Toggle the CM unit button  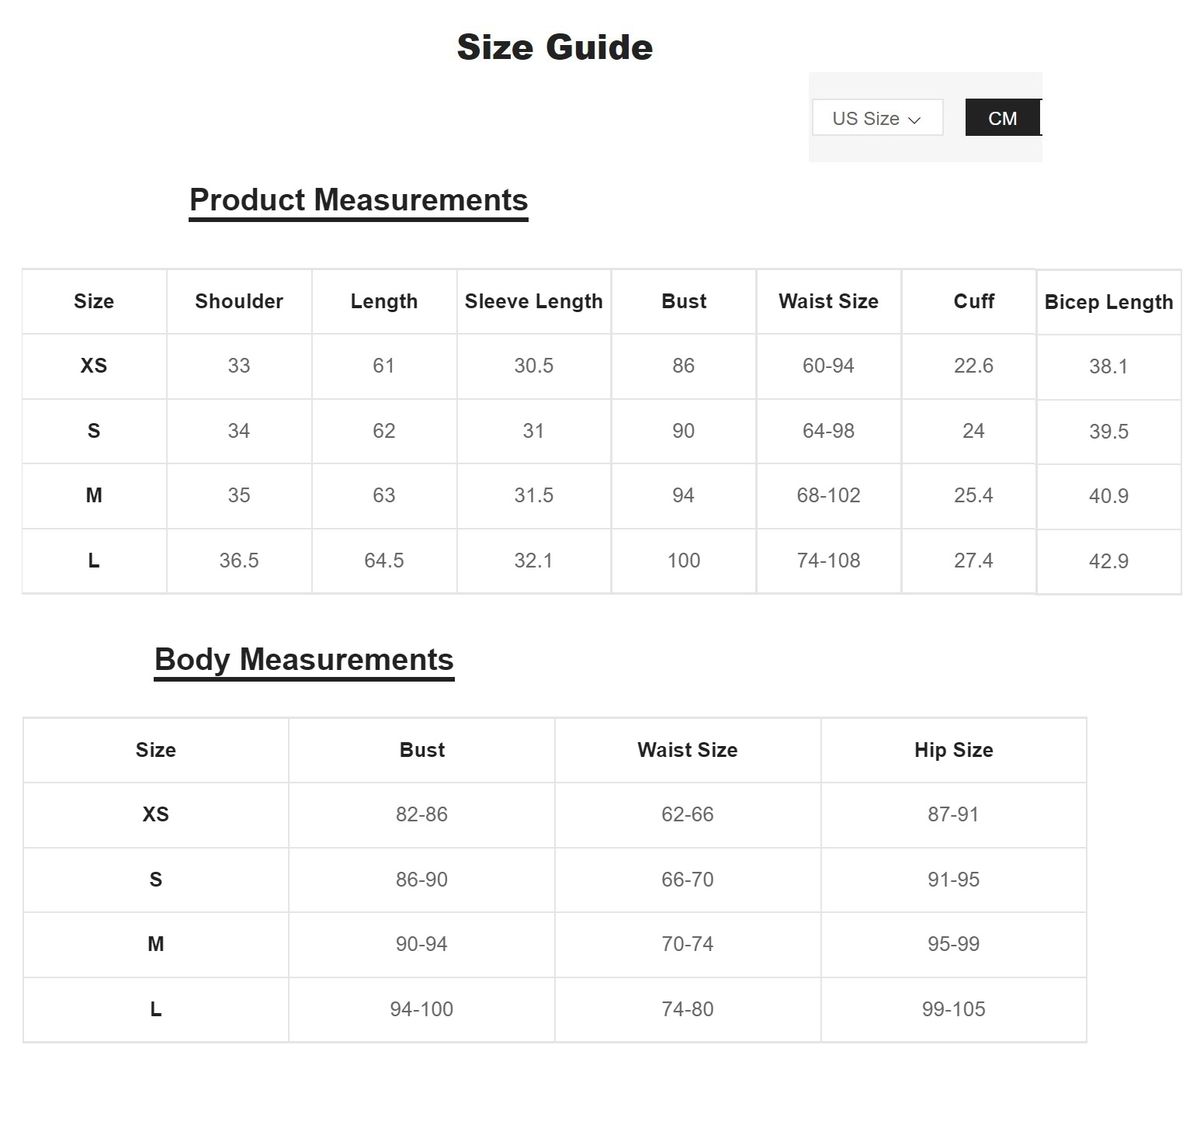click(x=1002, y=118)
